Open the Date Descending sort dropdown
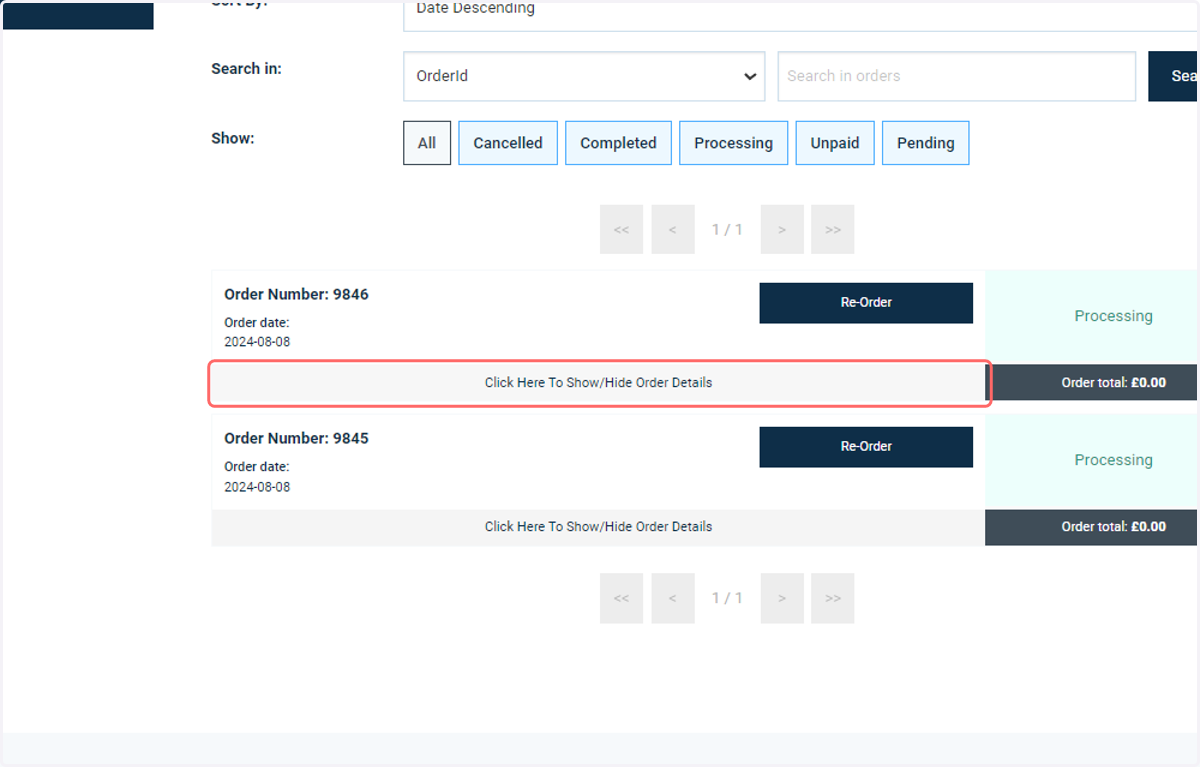Image resolution: width=1200 pixels, height=767 pixels. pyautogui.click(x=801, y=14)
